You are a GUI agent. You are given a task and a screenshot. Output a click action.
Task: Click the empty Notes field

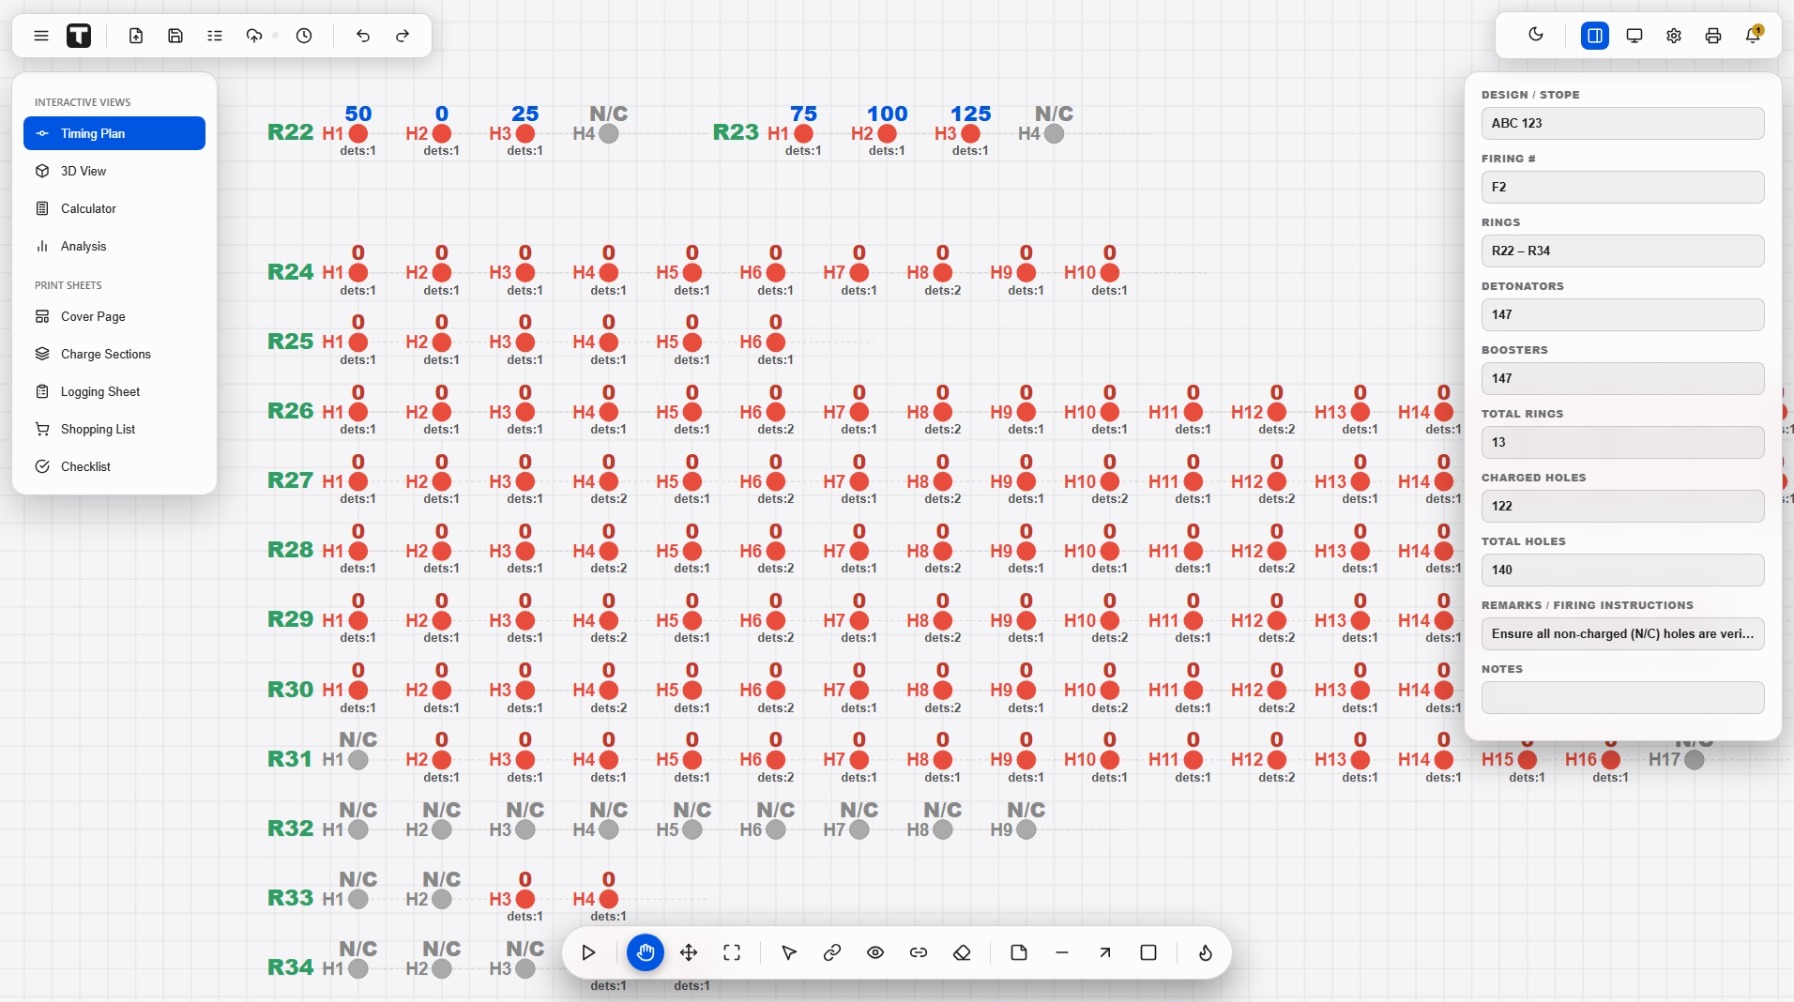(1622, 697)
